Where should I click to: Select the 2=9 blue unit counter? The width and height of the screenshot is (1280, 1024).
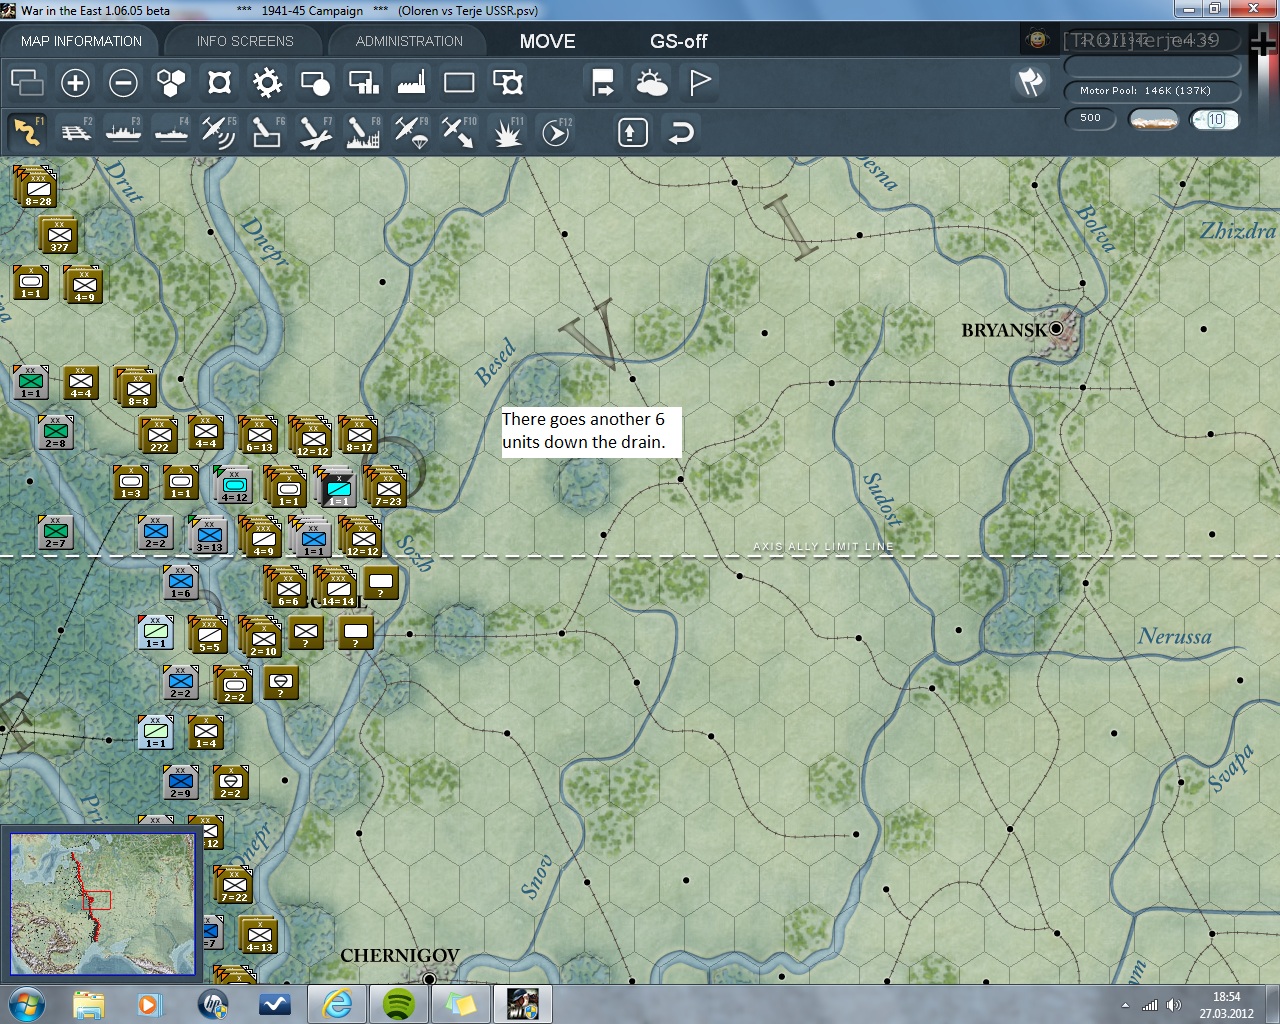click(180, 781)
